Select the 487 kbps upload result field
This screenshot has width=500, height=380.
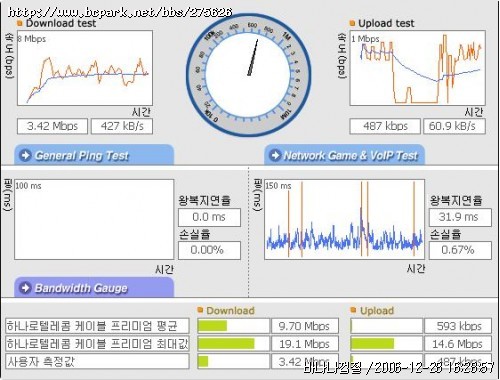(385, 126)
